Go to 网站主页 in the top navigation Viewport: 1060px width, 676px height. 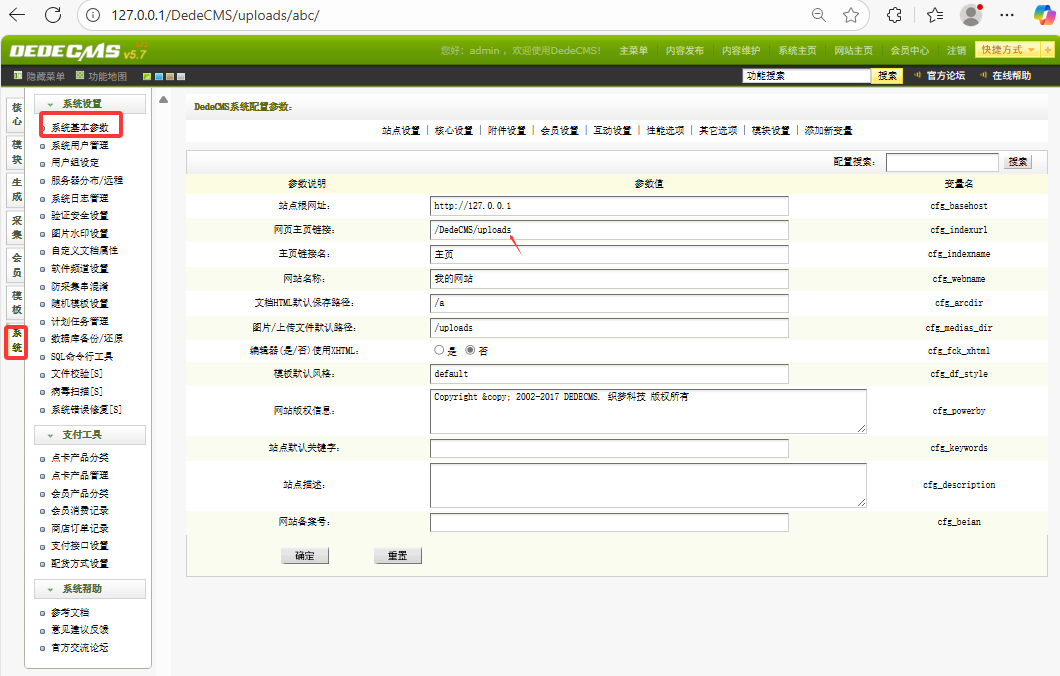pyautogui.click(x=853, y=51)
